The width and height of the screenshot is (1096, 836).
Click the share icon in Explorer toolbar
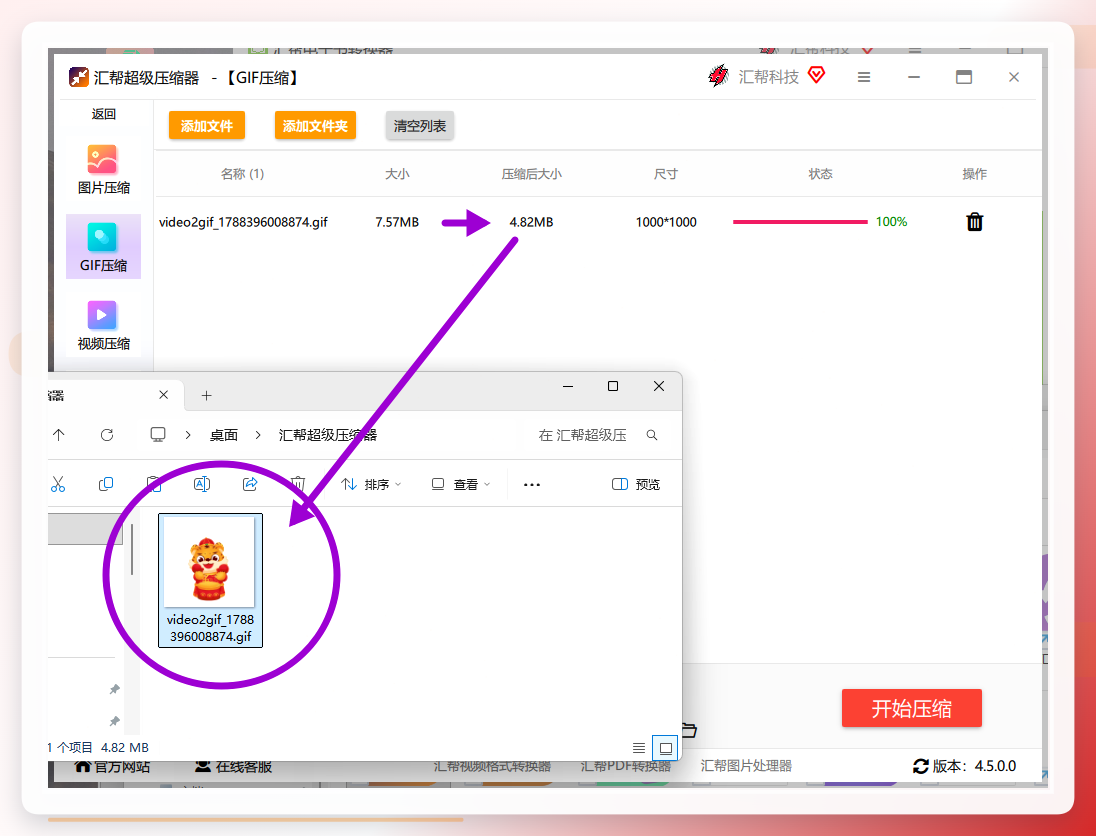tap(250, 484)
